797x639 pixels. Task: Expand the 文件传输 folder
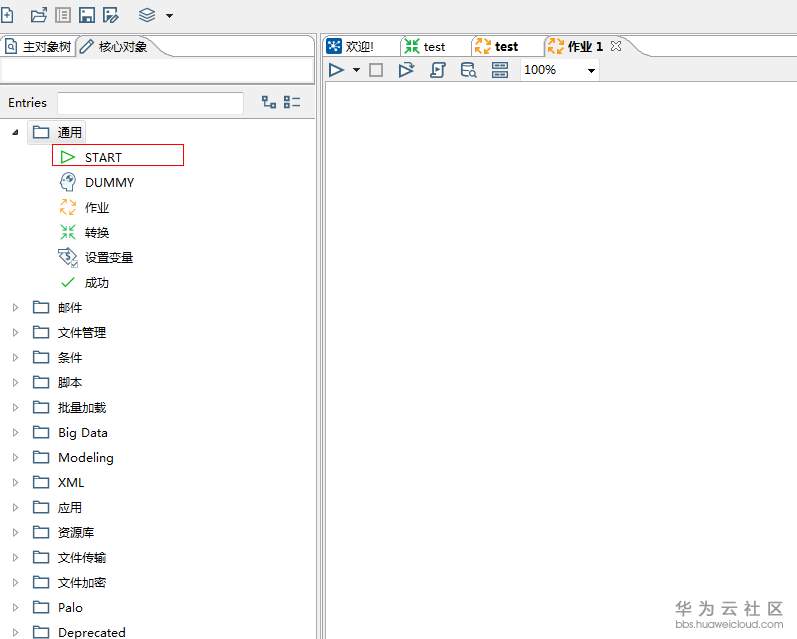pos(15,557)
